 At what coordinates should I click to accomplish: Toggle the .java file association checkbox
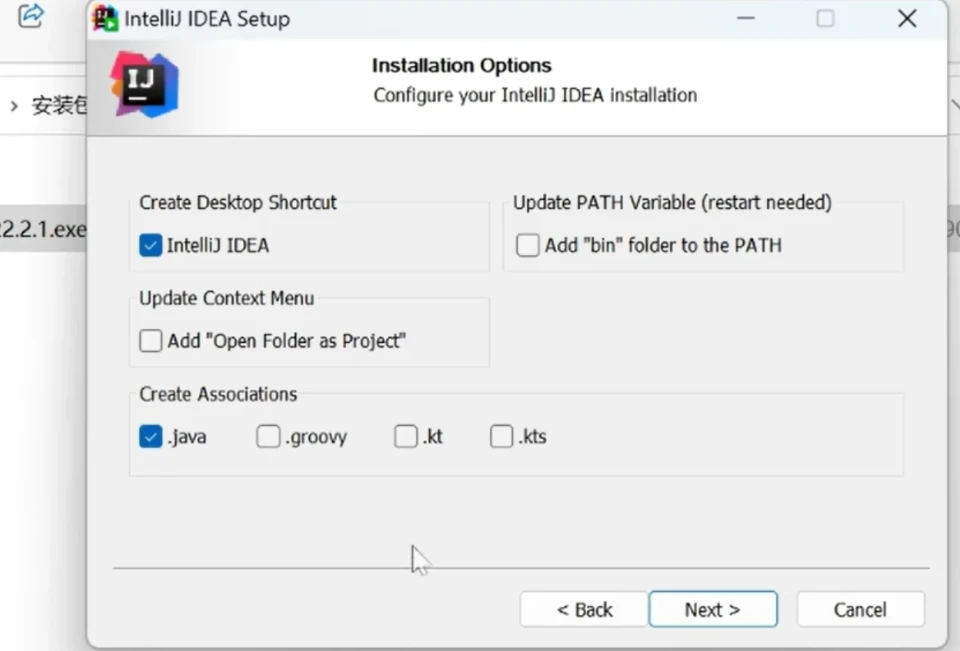coord(151,437)
